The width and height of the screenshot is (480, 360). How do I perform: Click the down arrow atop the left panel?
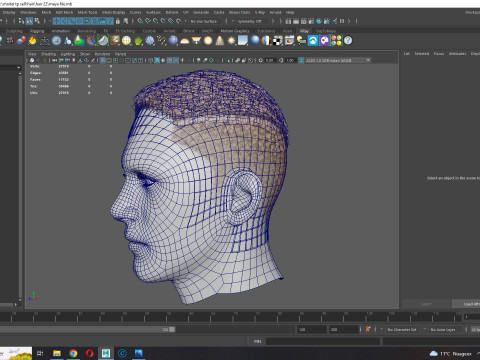(18, 67)
